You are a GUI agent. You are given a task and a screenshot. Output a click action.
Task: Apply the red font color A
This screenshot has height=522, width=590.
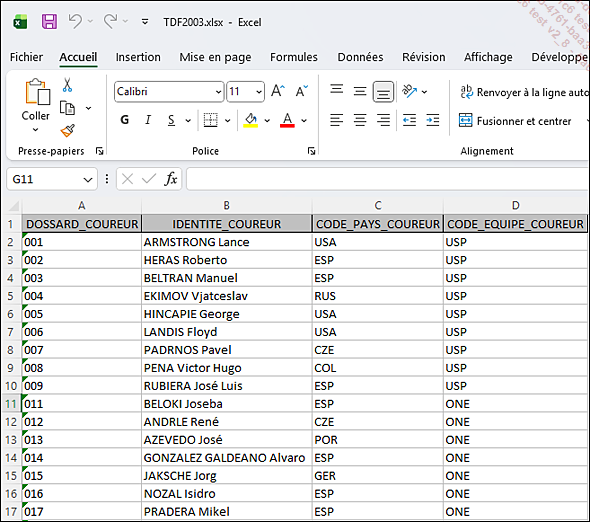pos(287,120)
